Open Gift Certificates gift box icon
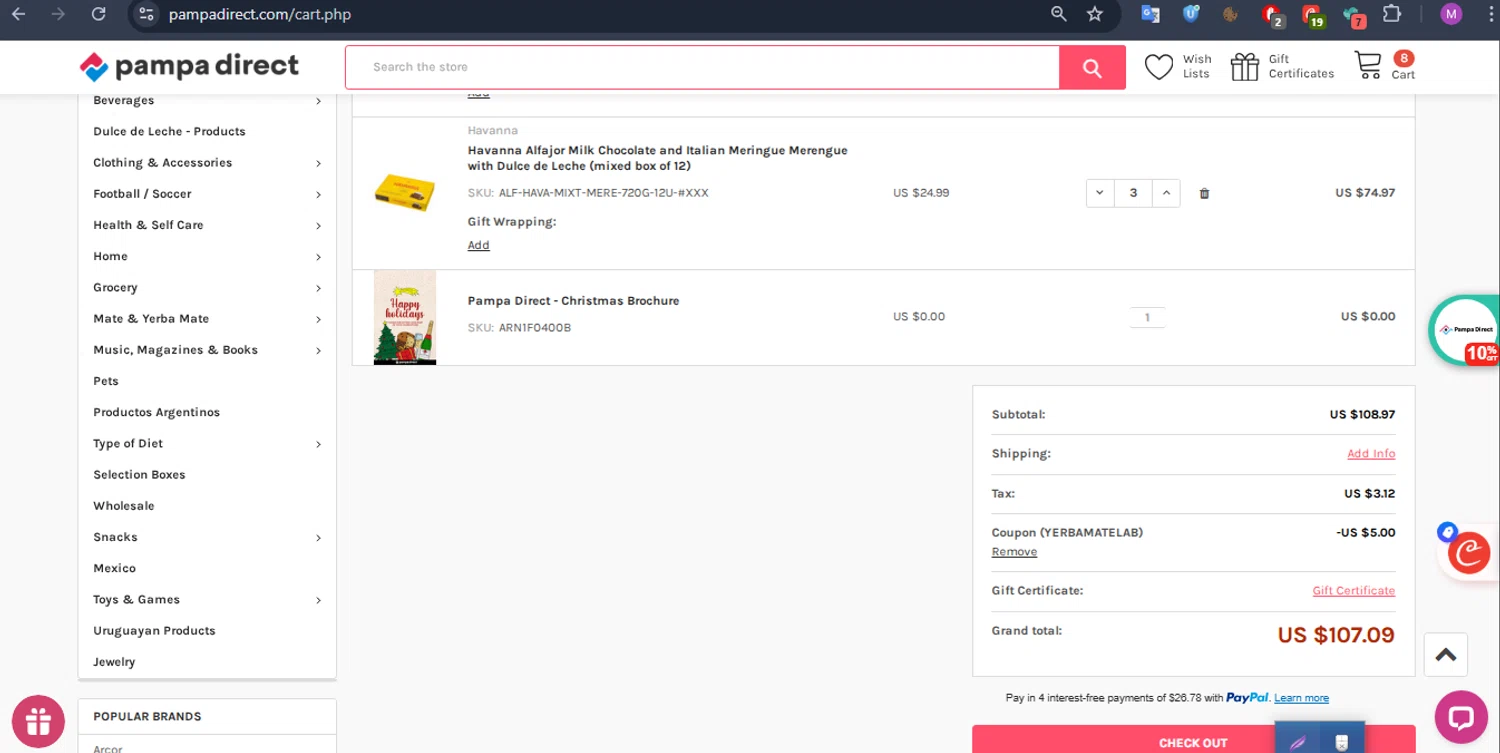 (1245, 67)
